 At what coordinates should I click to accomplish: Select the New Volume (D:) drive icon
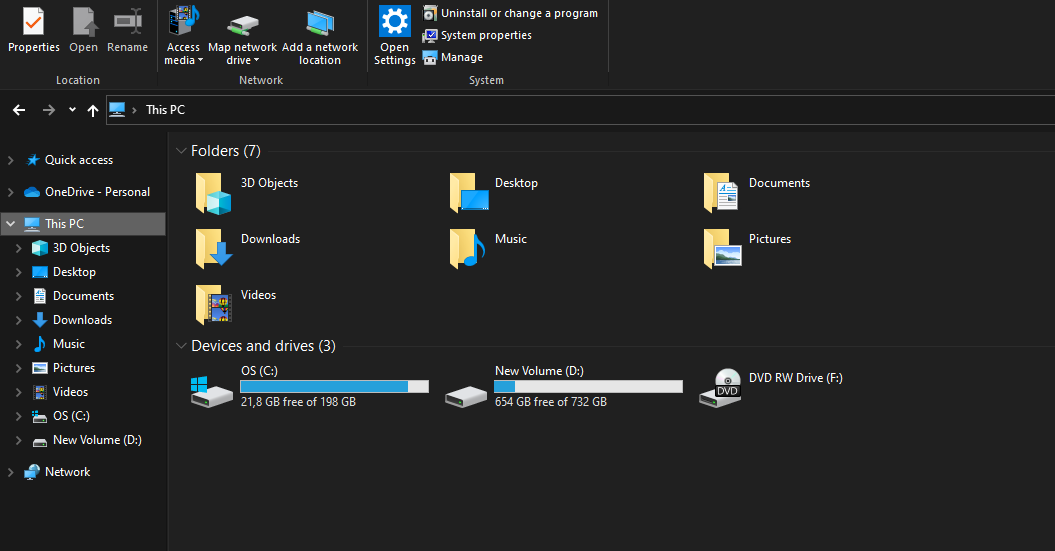[466, 396]
